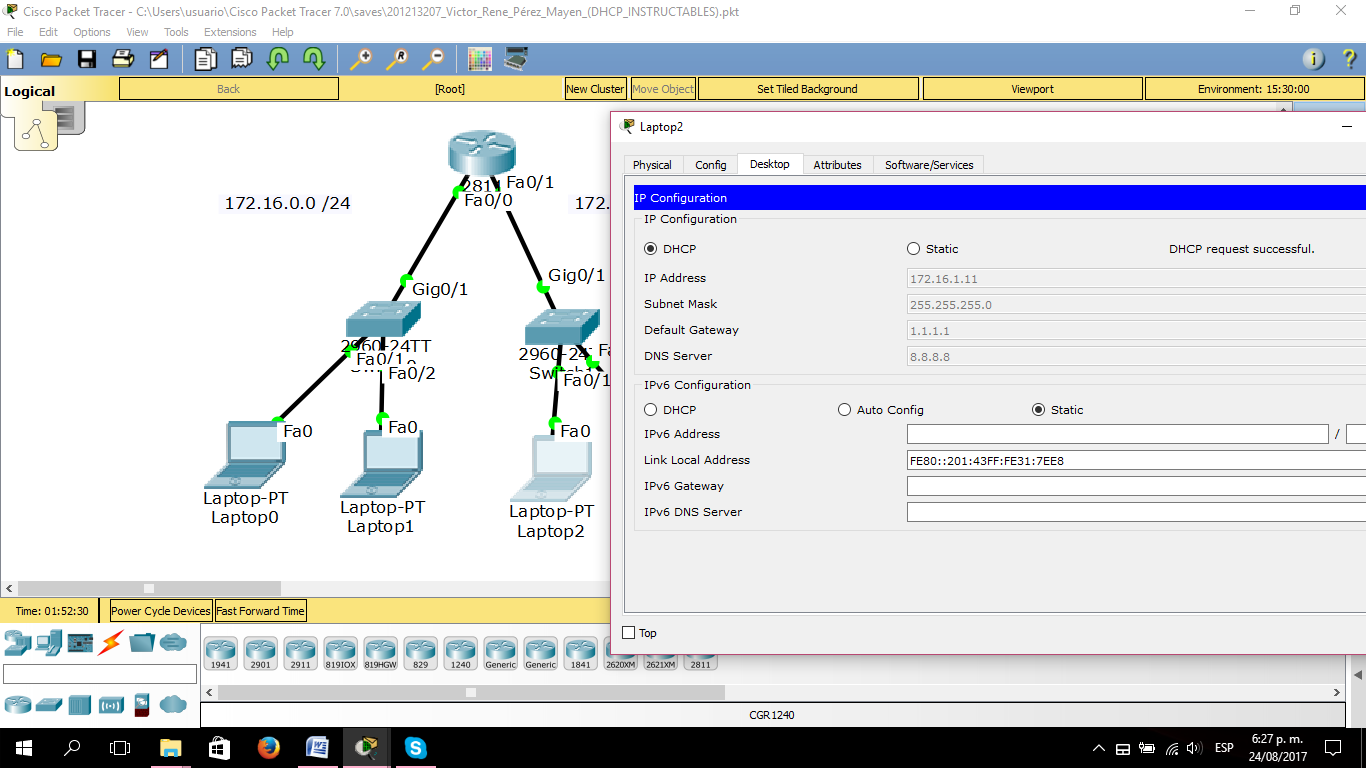
Task: Select IPv6 Static radio button
Action: [x=1038, y=410]
